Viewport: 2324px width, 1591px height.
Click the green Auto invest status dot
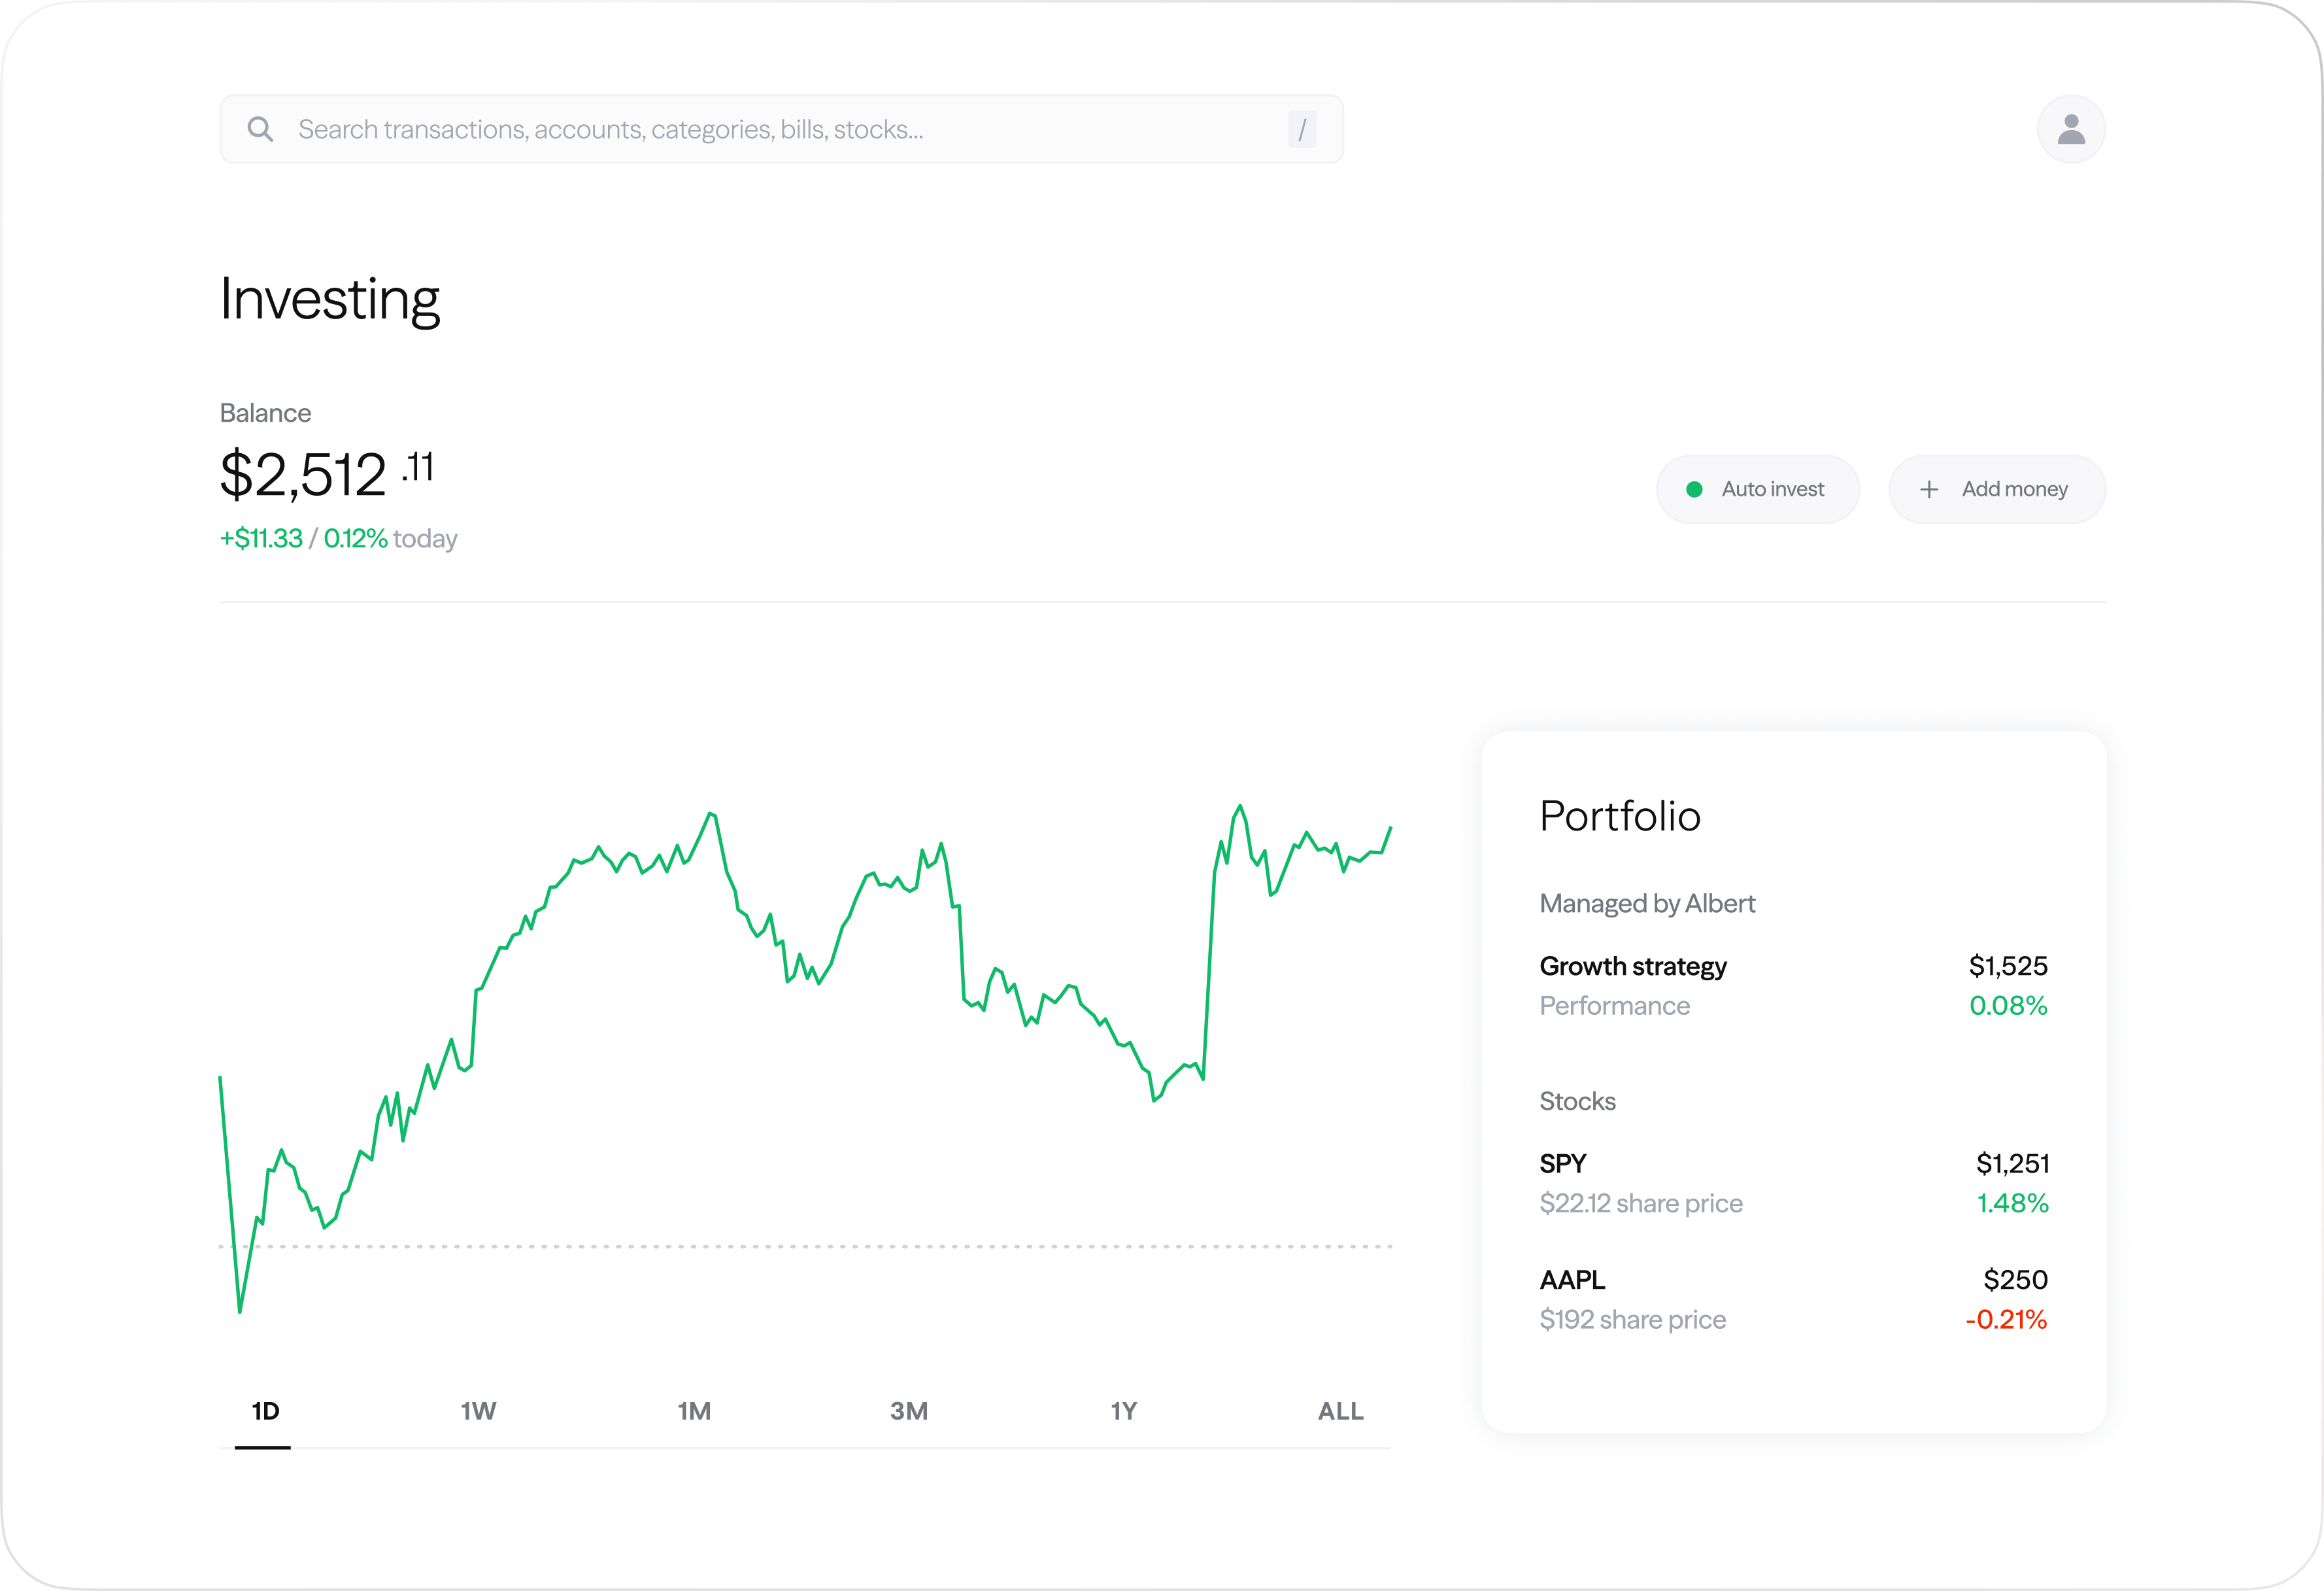click(x=1694, y=489)
